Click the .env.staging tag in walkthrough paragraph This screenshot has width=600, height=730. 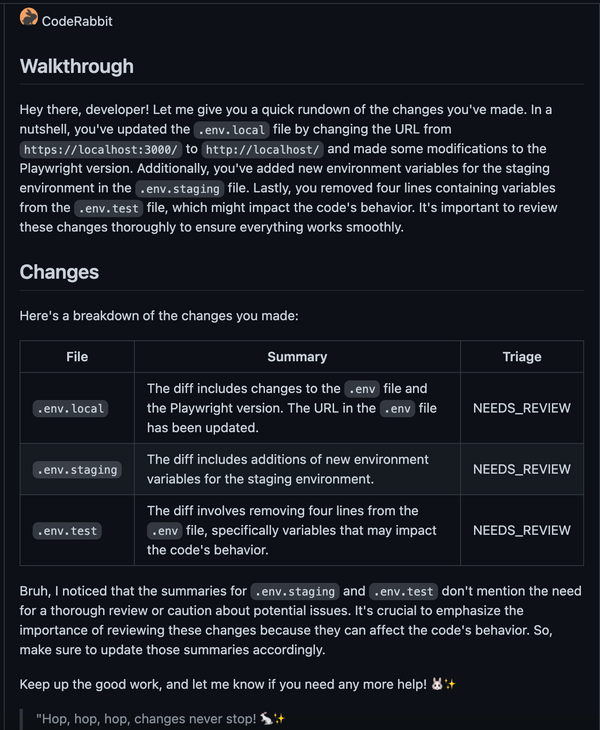(179, 189)
